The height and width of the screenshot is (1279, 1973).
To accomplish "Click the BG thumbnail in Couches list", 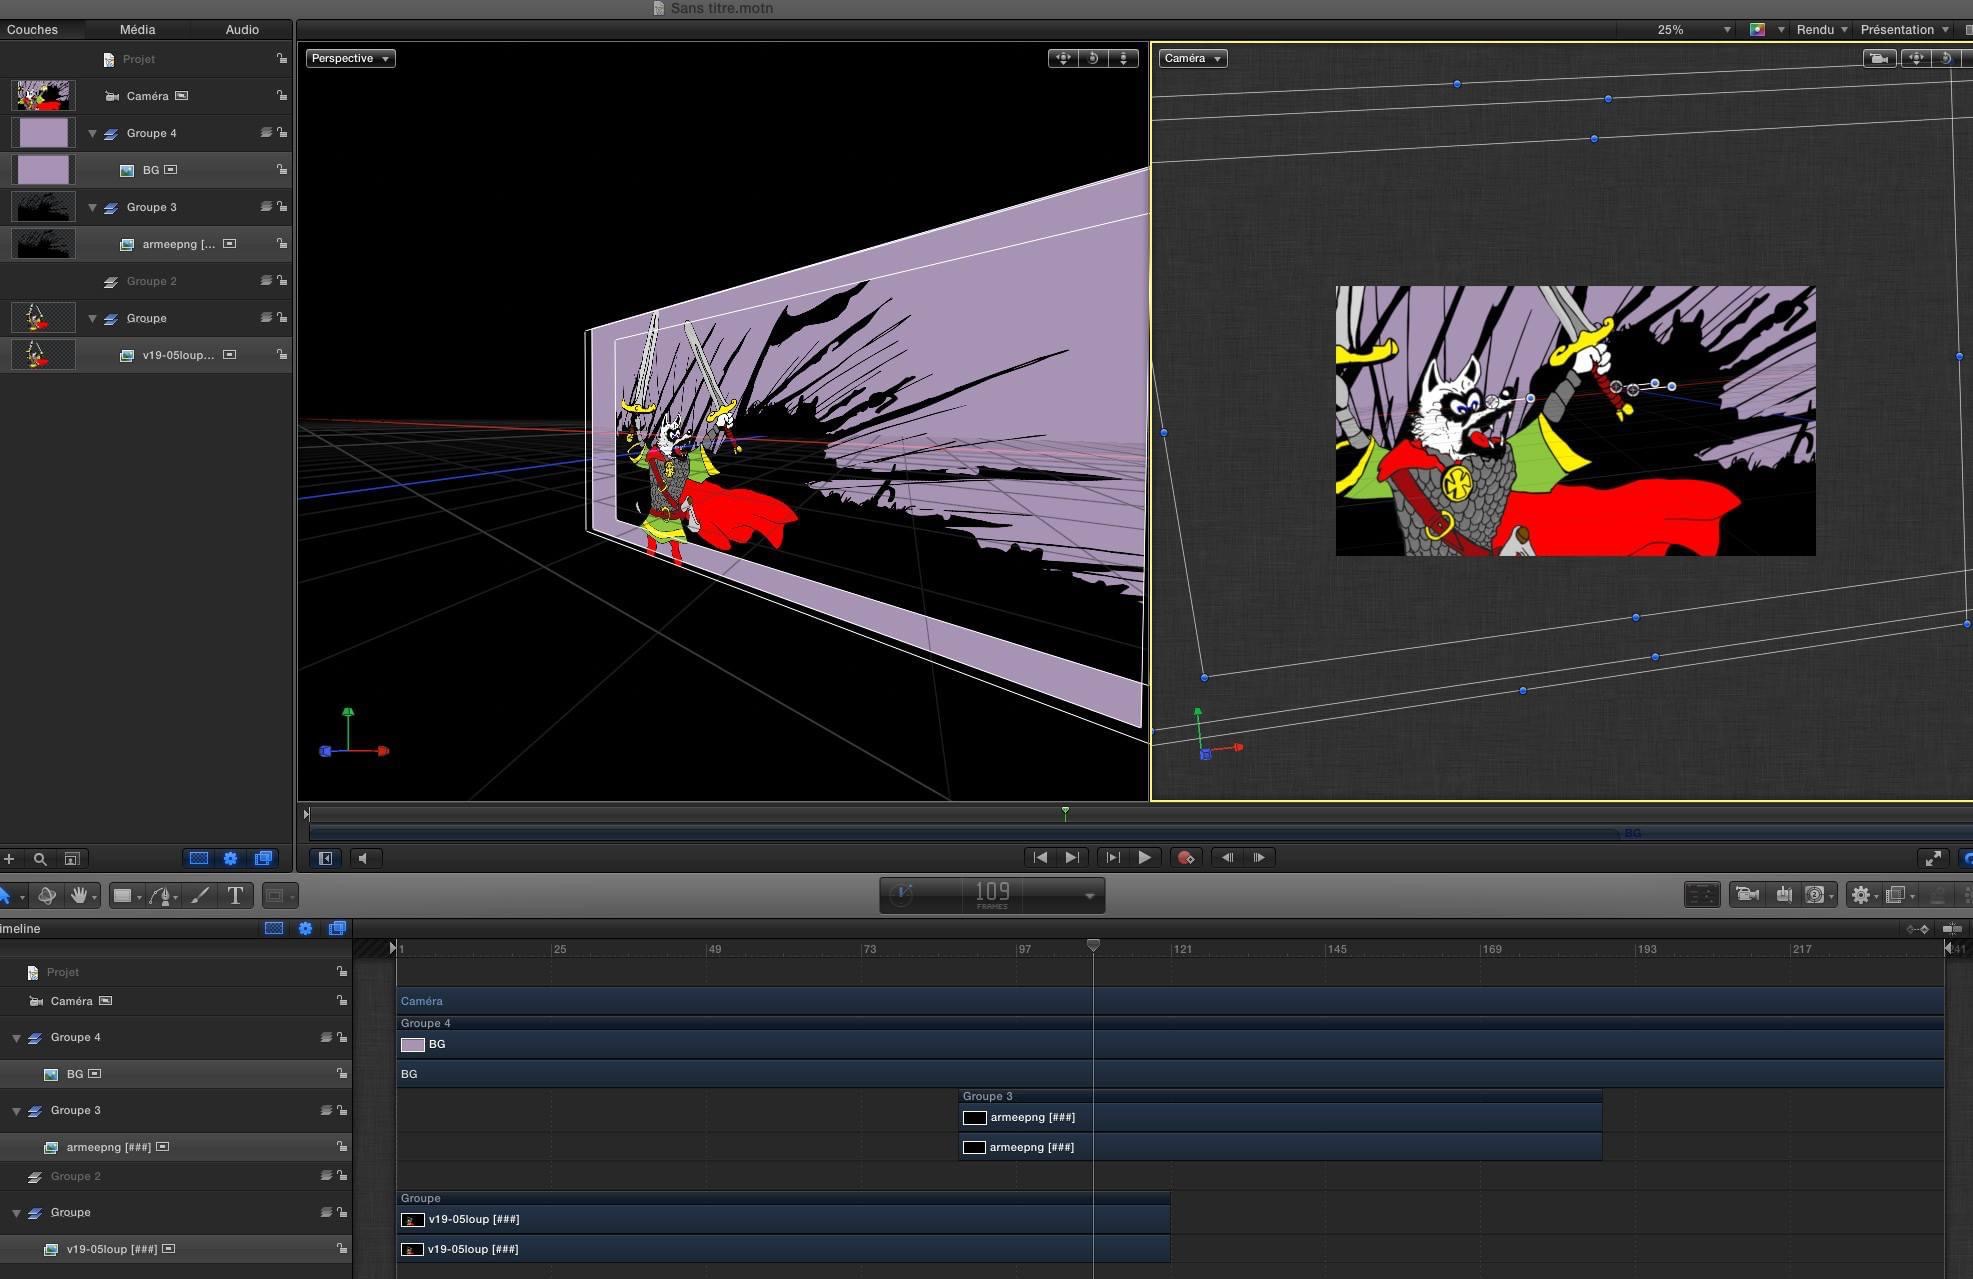I will click(x=44, y=170).
